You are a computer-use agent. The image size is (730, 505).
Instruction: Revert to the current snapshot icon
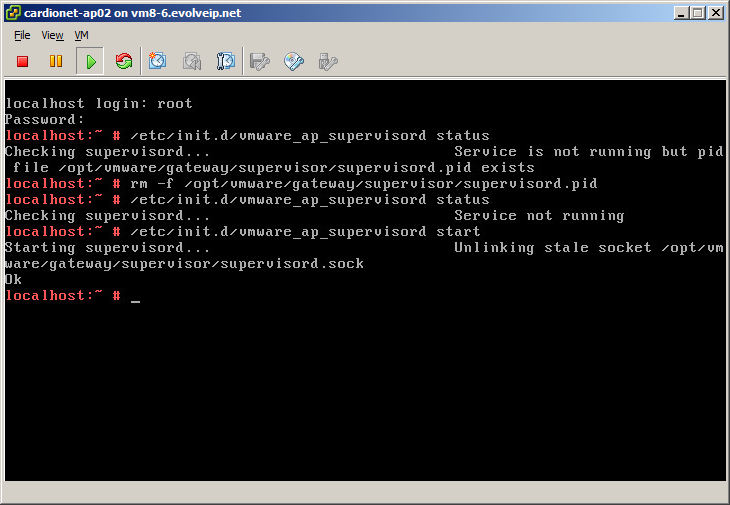coord(192,62)
